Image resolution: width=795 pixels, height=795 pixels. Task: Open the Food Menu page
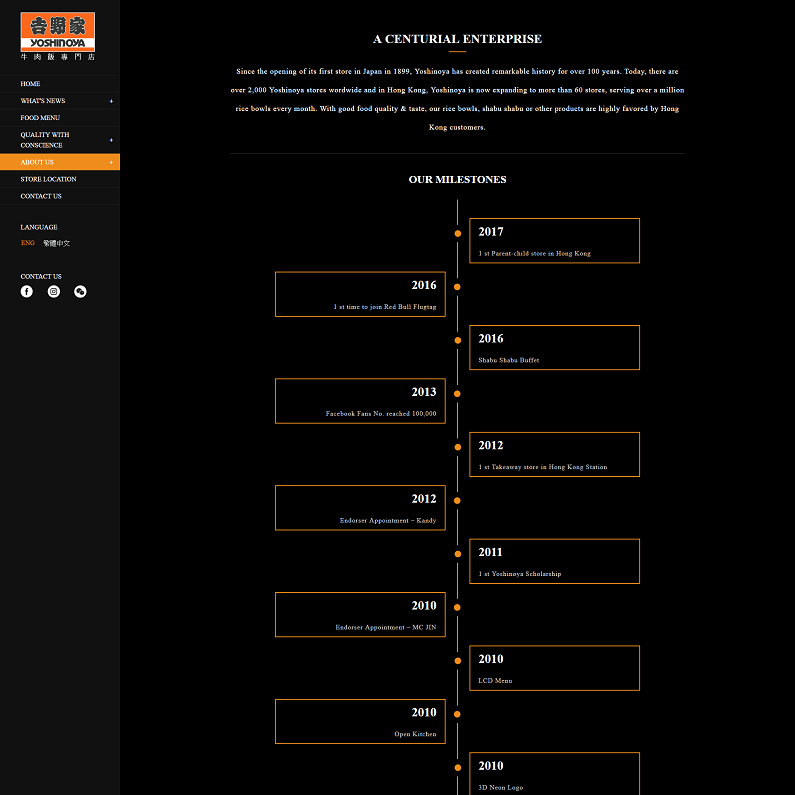click(60, 118)
